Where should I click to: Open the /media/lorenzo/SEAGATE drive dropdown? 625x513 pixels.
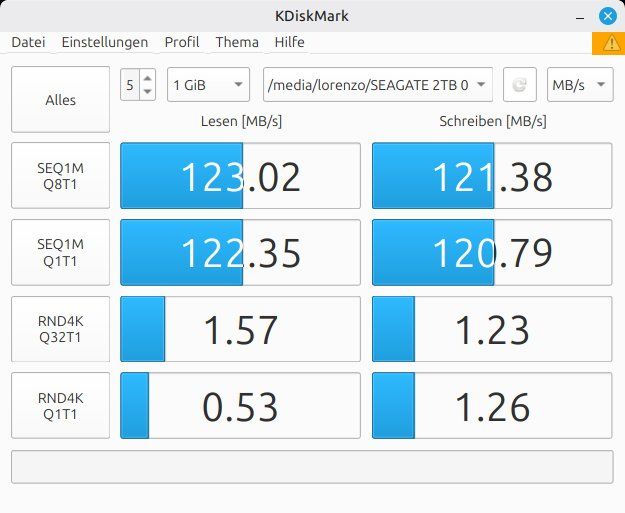pyautogui.click(x=378, y=85)
